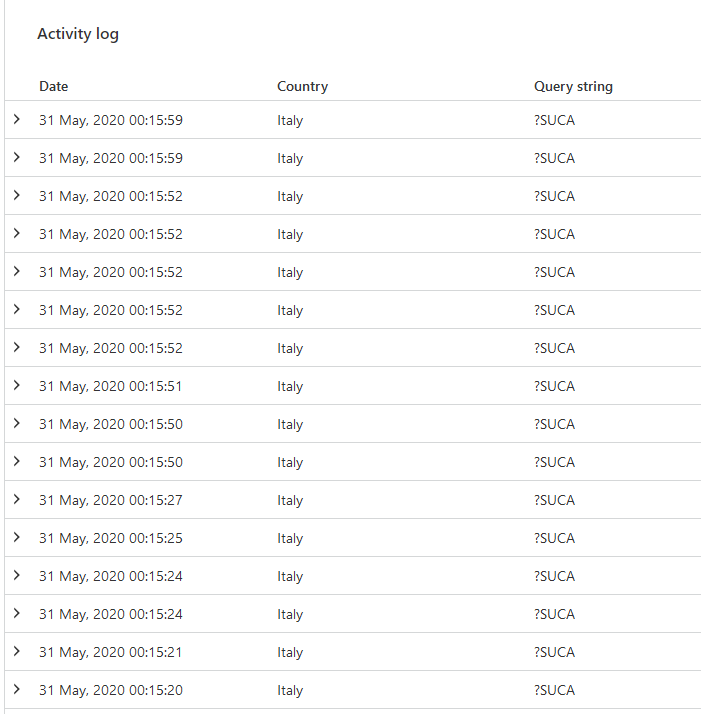Click ?SUCA query in the 00:15:20 row
This screenshot has height=714, width=701.
point(555,690)
